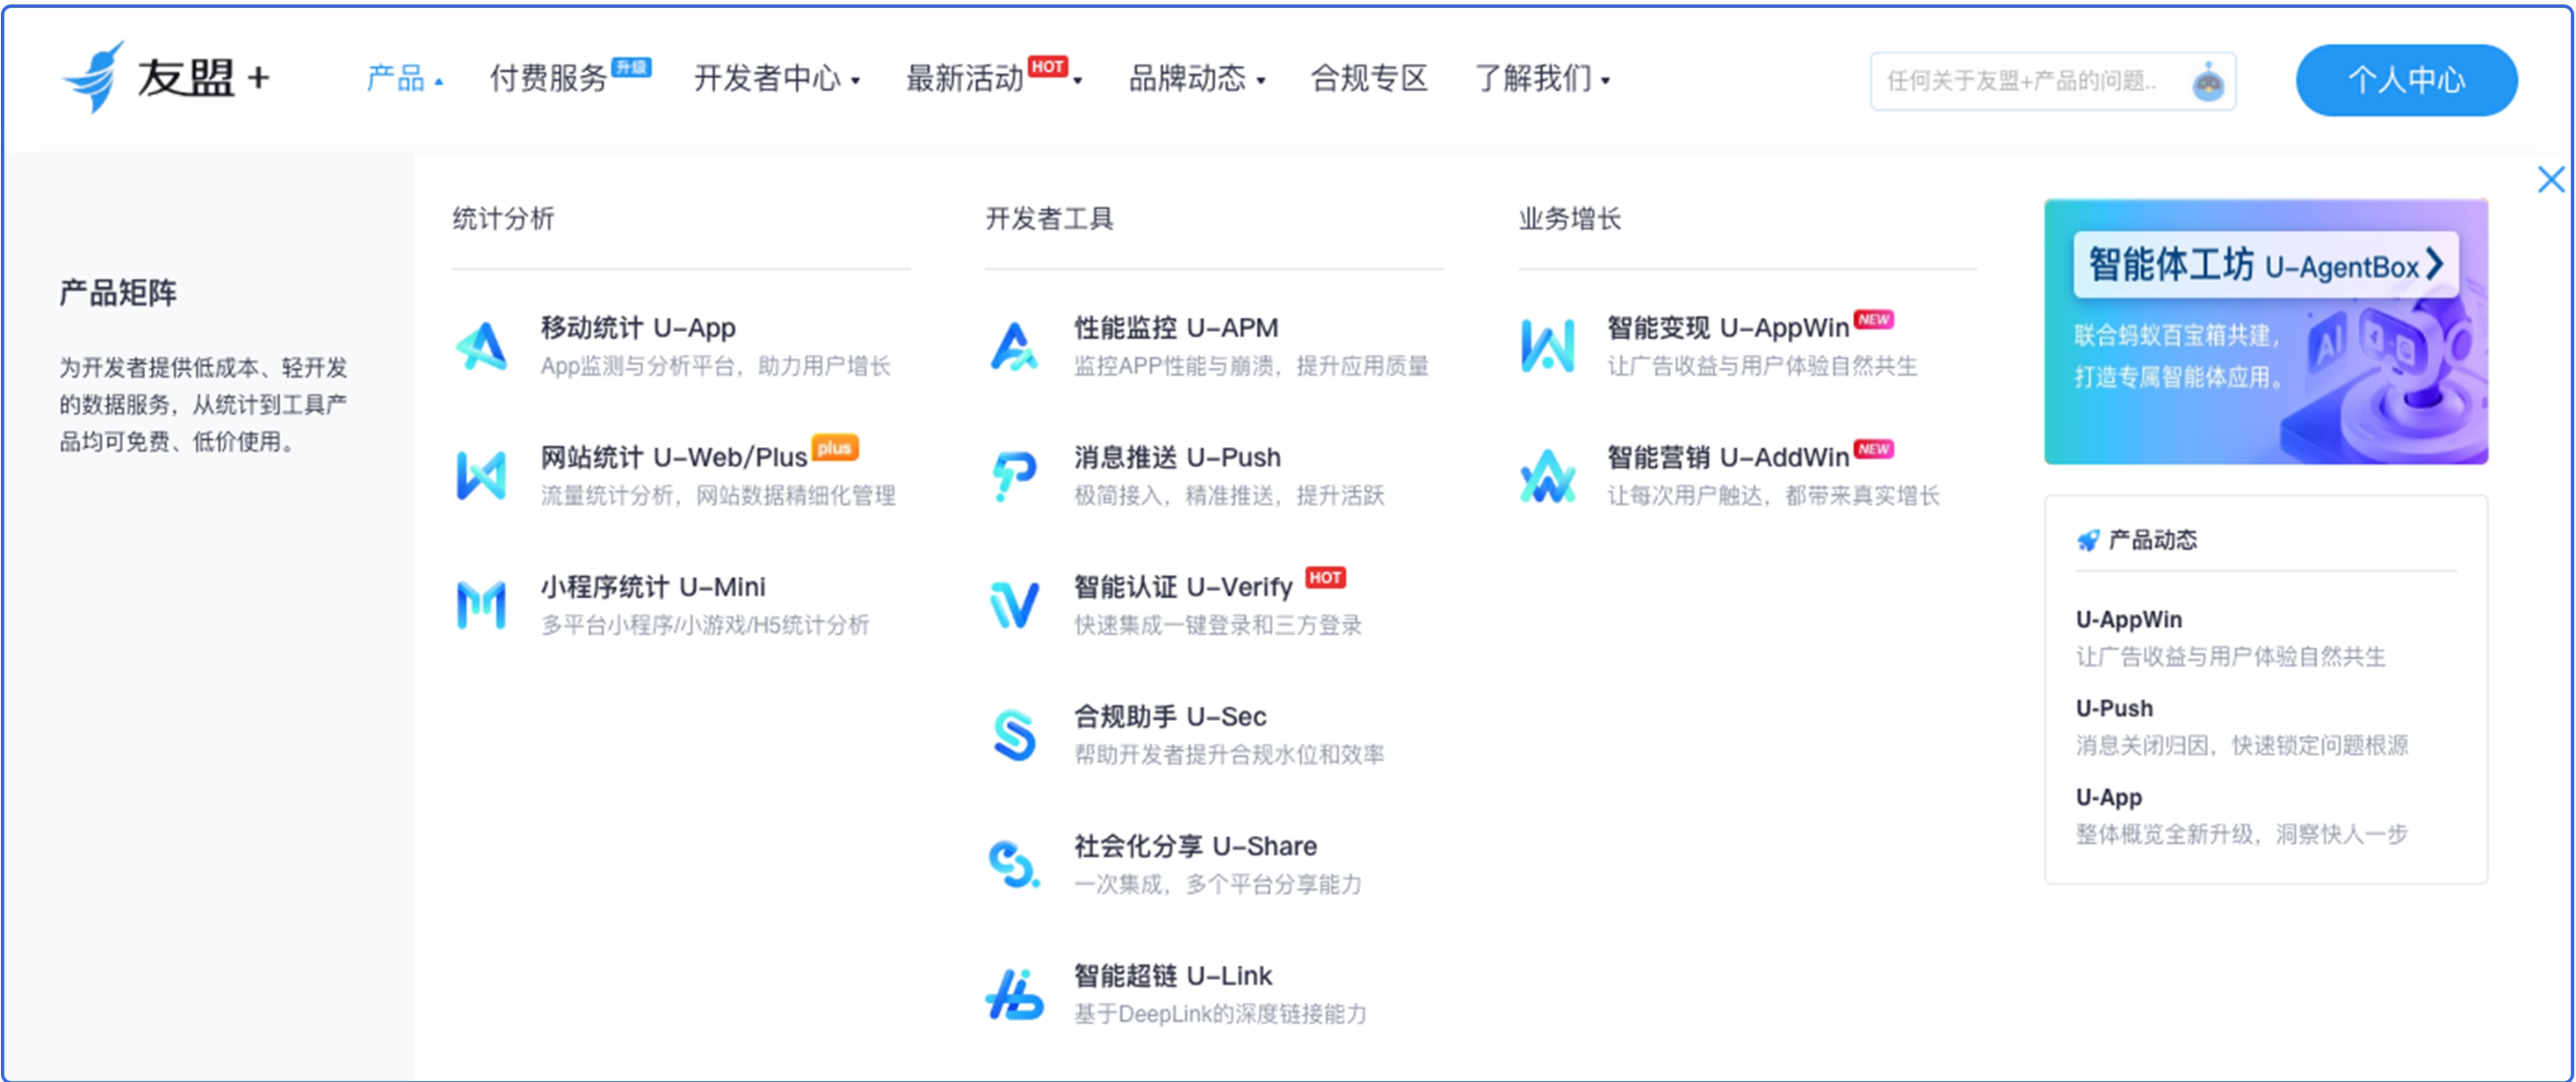Open the U-AgentBox 智能体工坊 banner

click(2265, 330)
